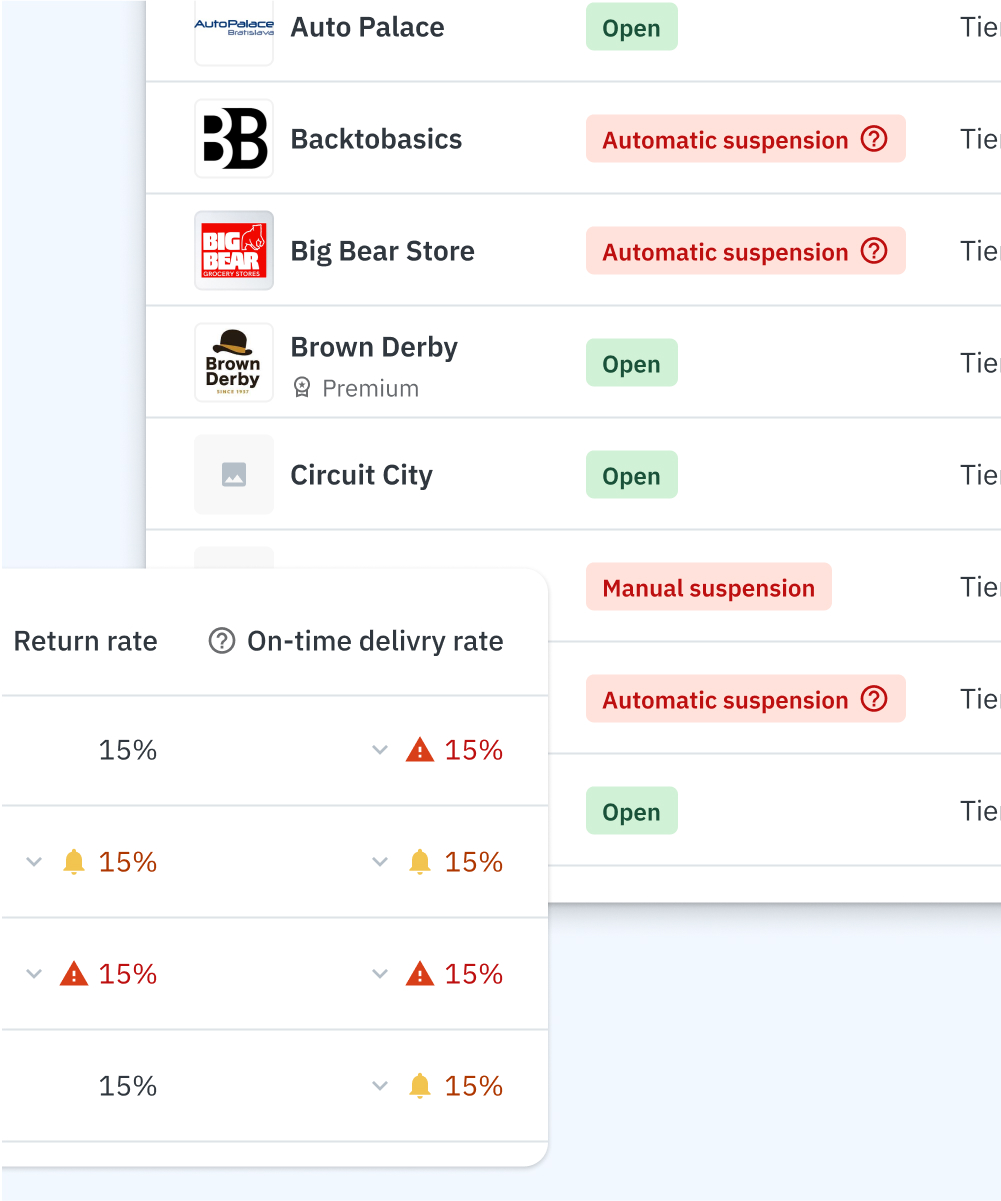Select the Big Bear Store name

pos(383,251)
